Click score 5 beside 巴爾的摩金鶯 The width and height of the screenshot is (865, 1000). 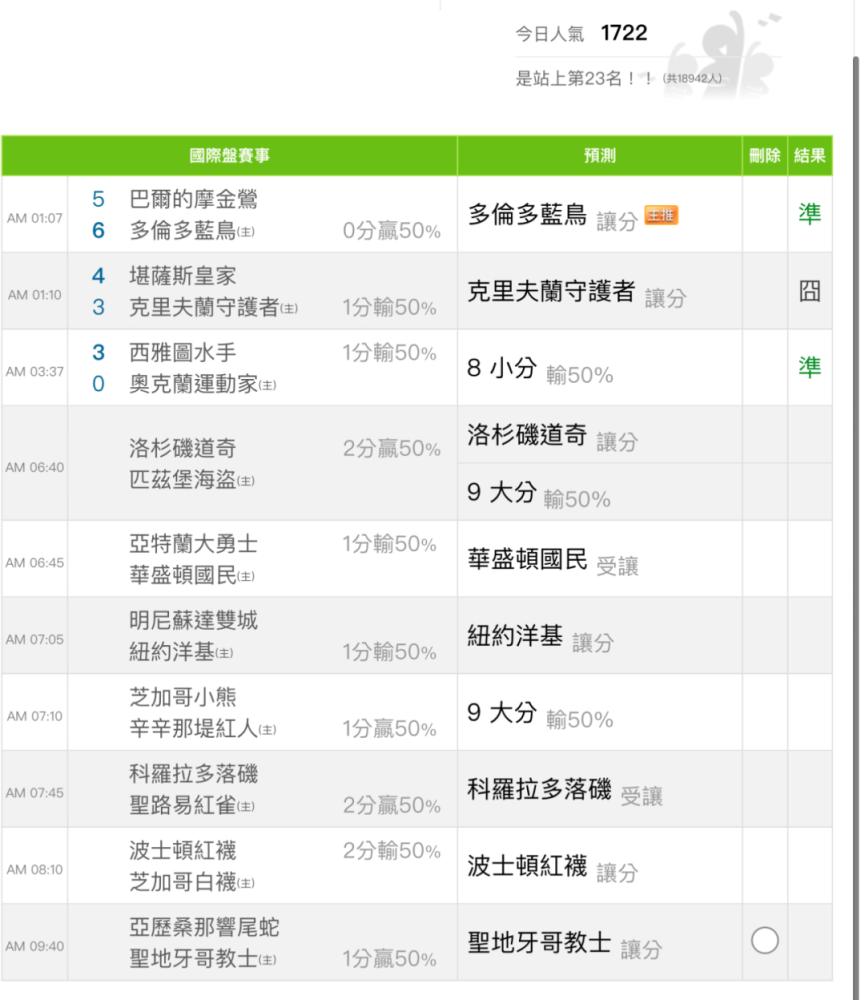click(x=98, y=199)
